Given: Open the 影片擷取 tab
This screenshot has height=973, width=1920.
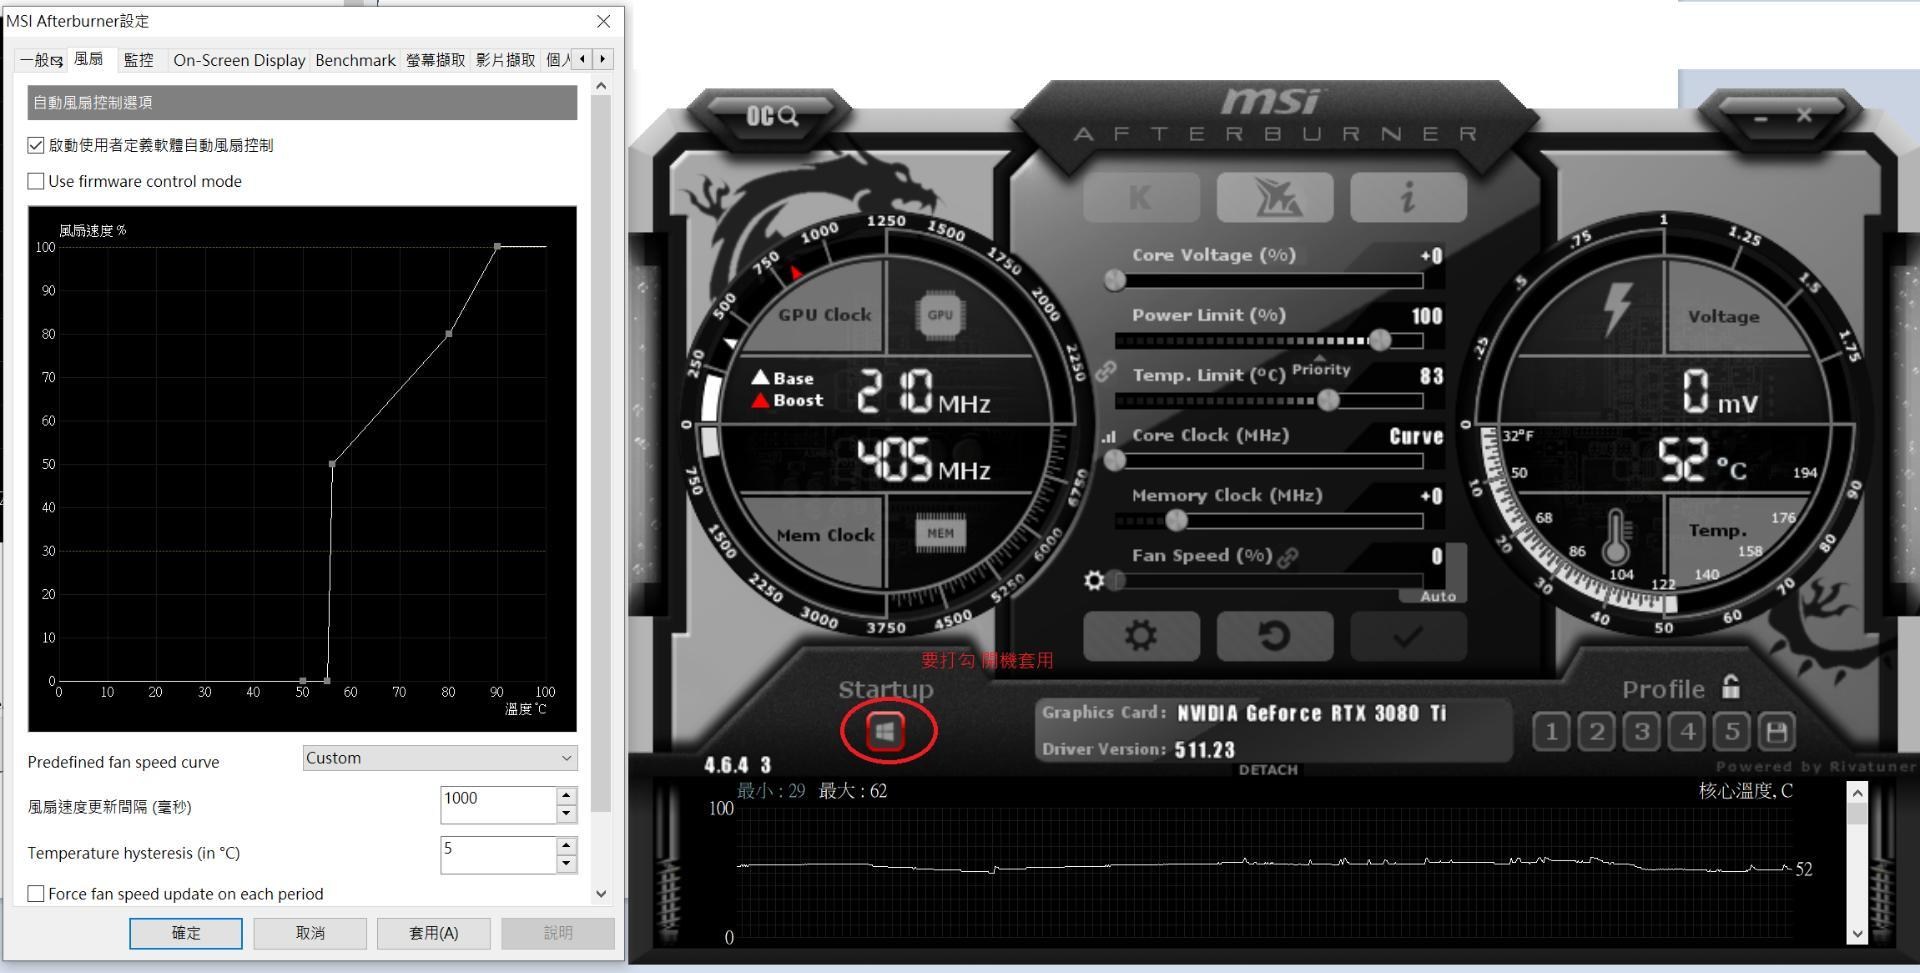Looking at the screenshot, I should (x=505, y=60).
